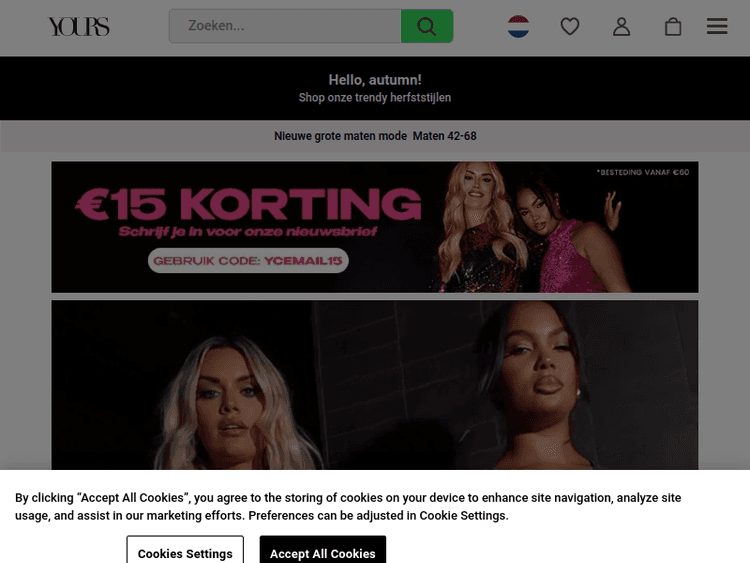Image resolution: width=750 pixels, height=563 pixels.
Task: Open the hamburger menu
Action: click(717, 26)
